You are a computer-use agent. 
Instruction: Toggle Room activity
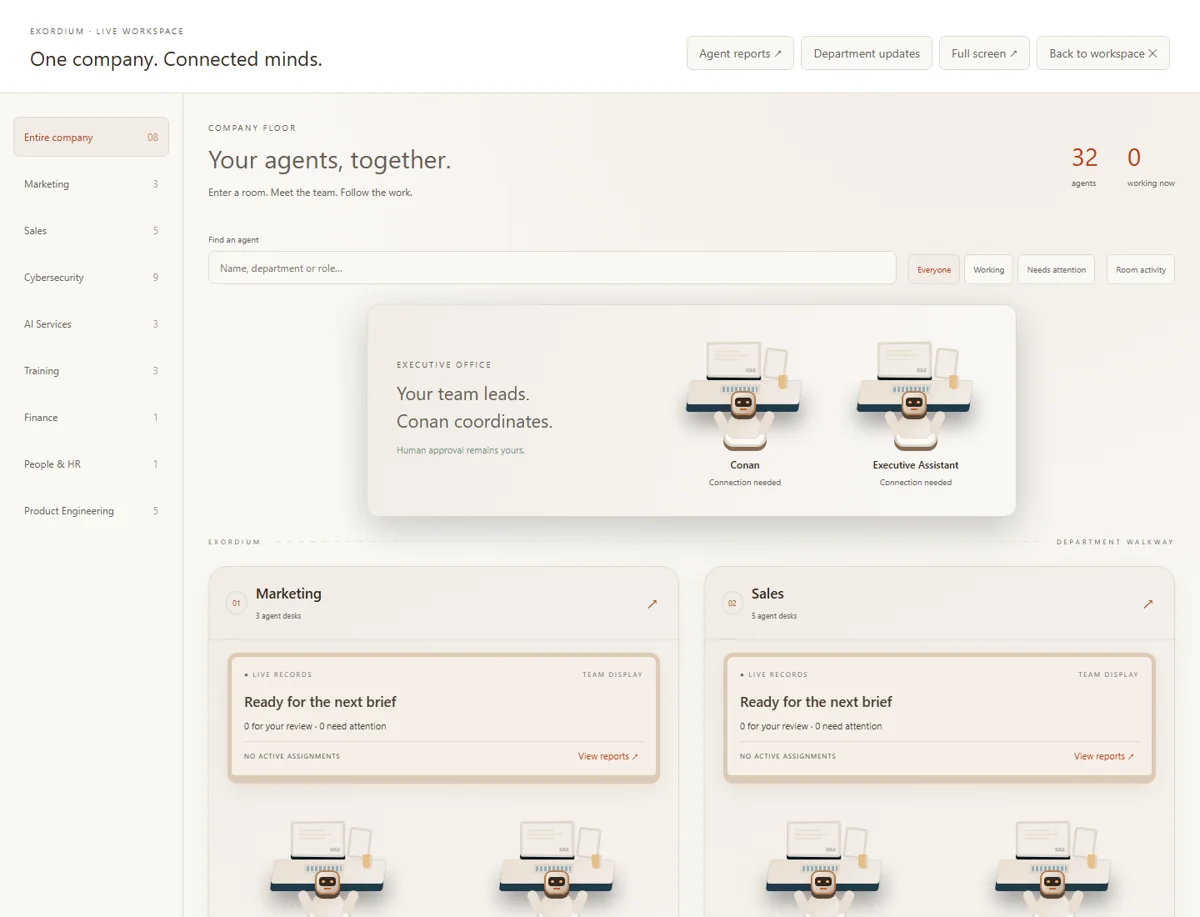(x=1140, y=269)
